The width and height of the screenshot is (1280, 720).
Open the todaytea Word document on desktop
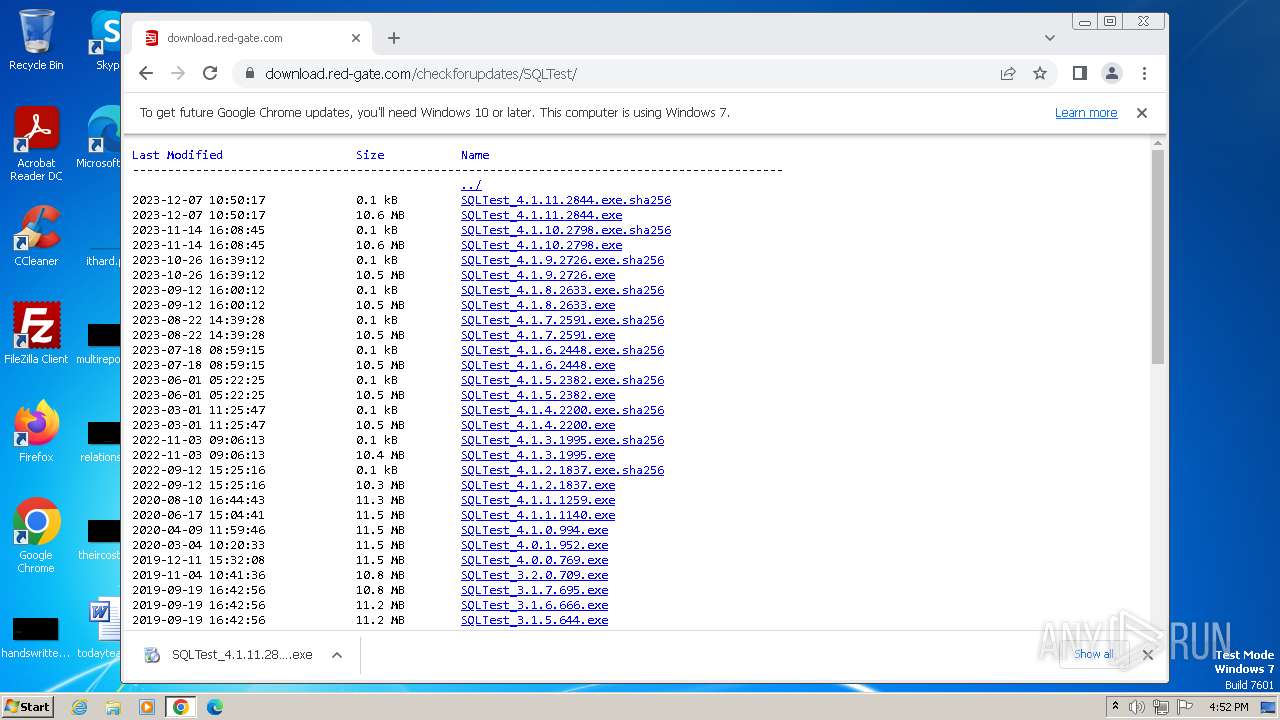pos(99,628)
